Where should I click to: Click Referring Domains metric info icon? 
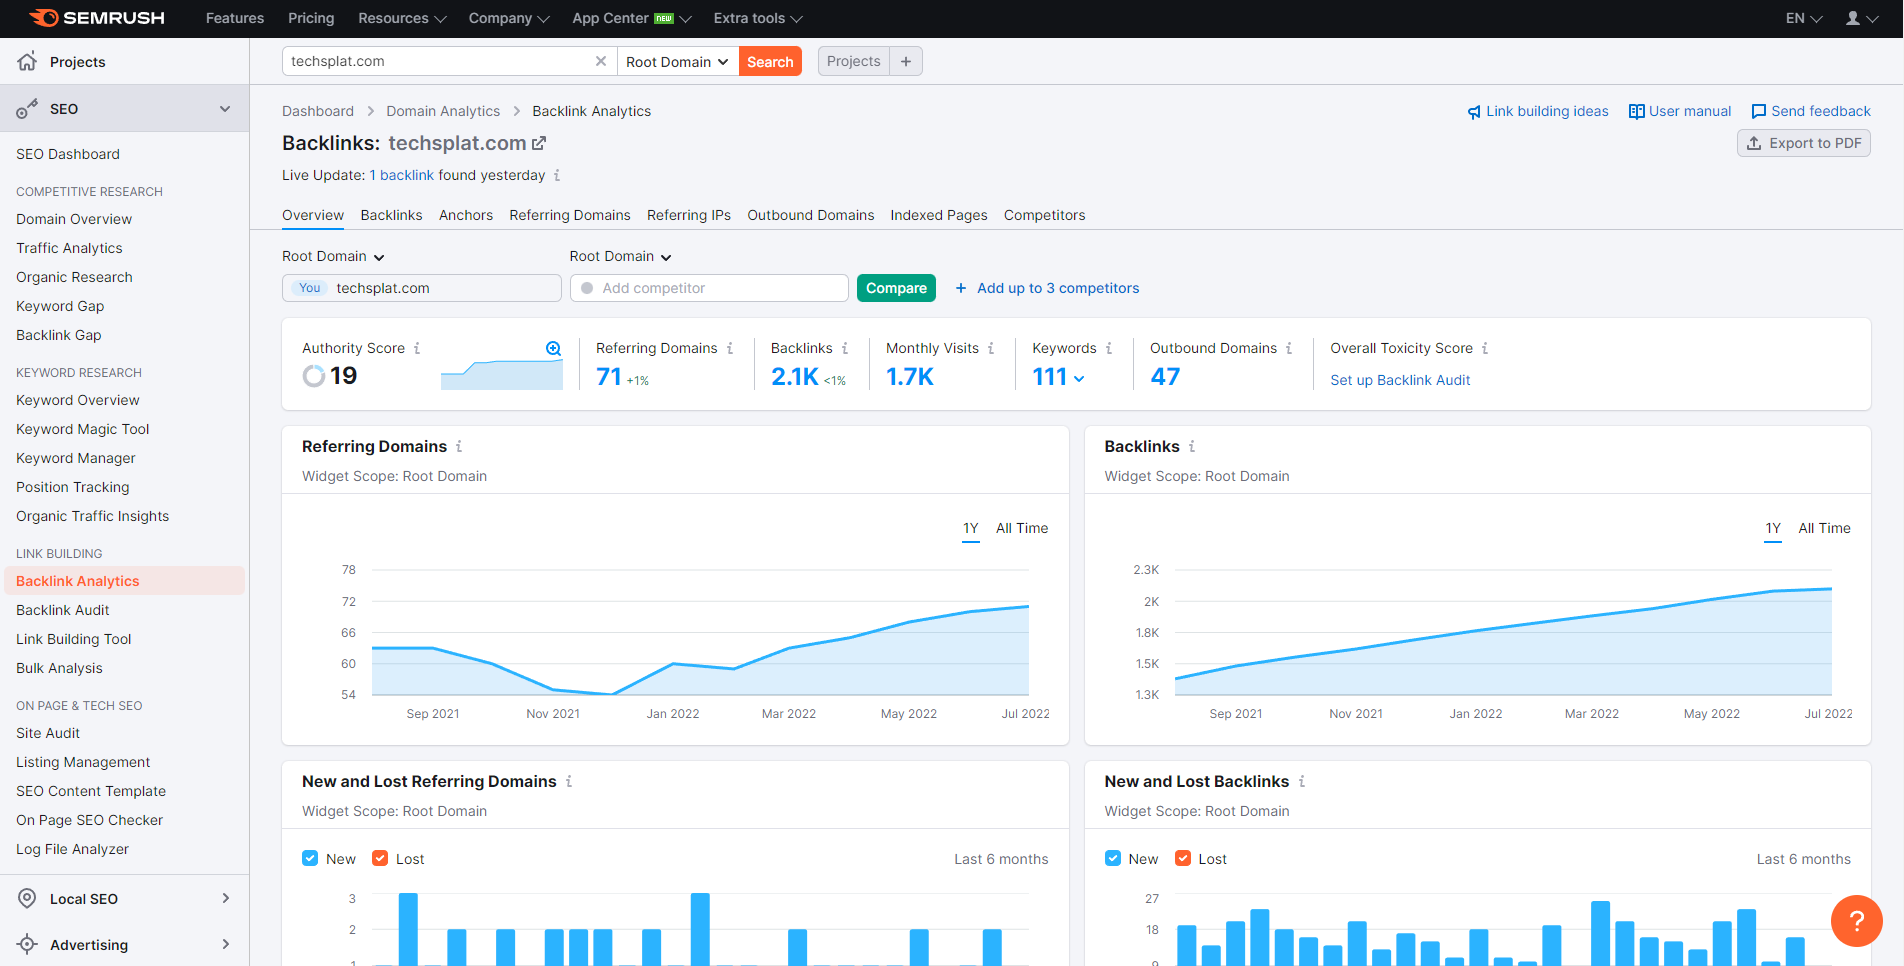point(730,348)
